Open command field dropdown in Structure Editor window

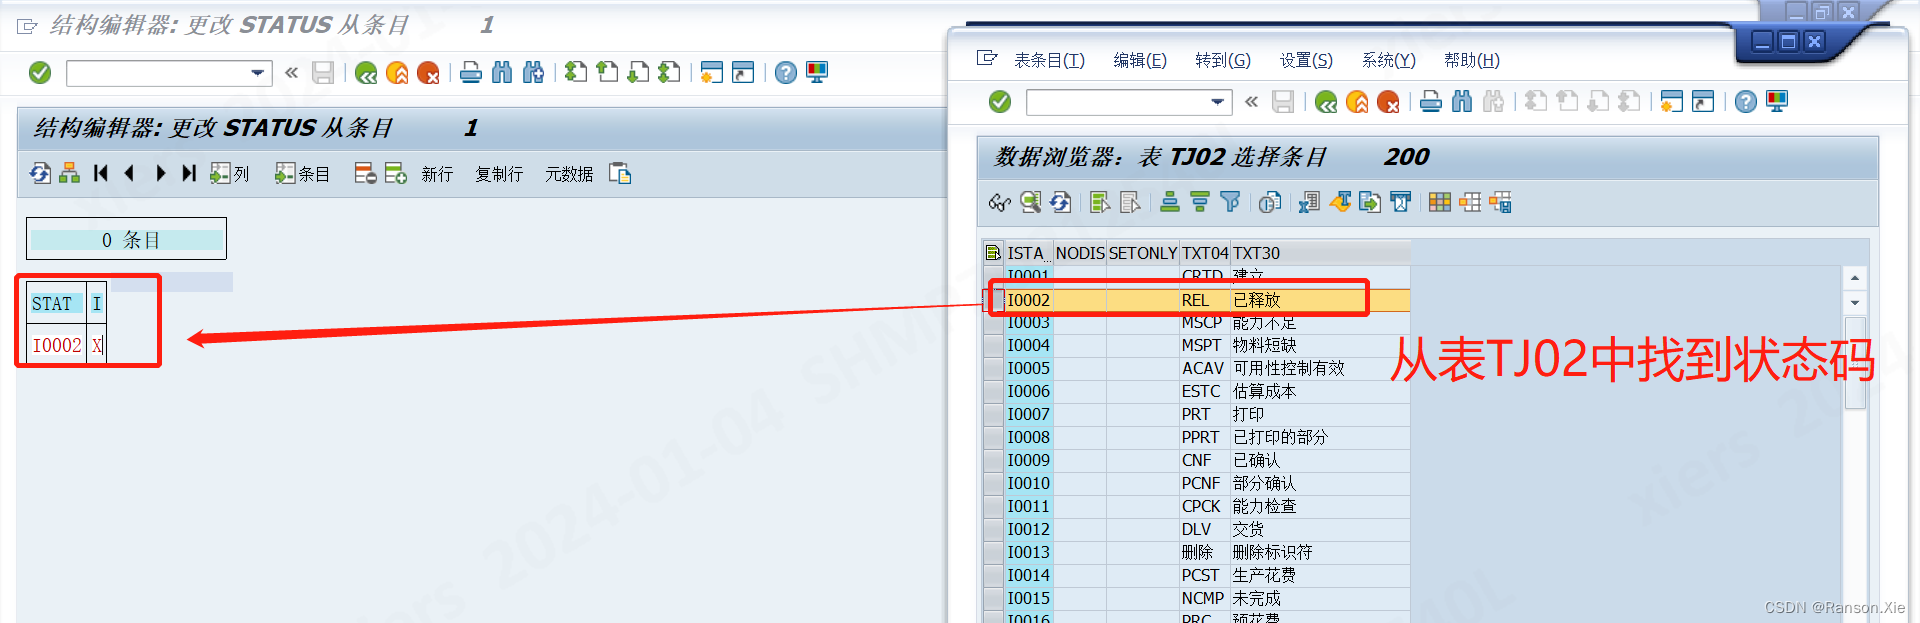(x=258, y=73)
